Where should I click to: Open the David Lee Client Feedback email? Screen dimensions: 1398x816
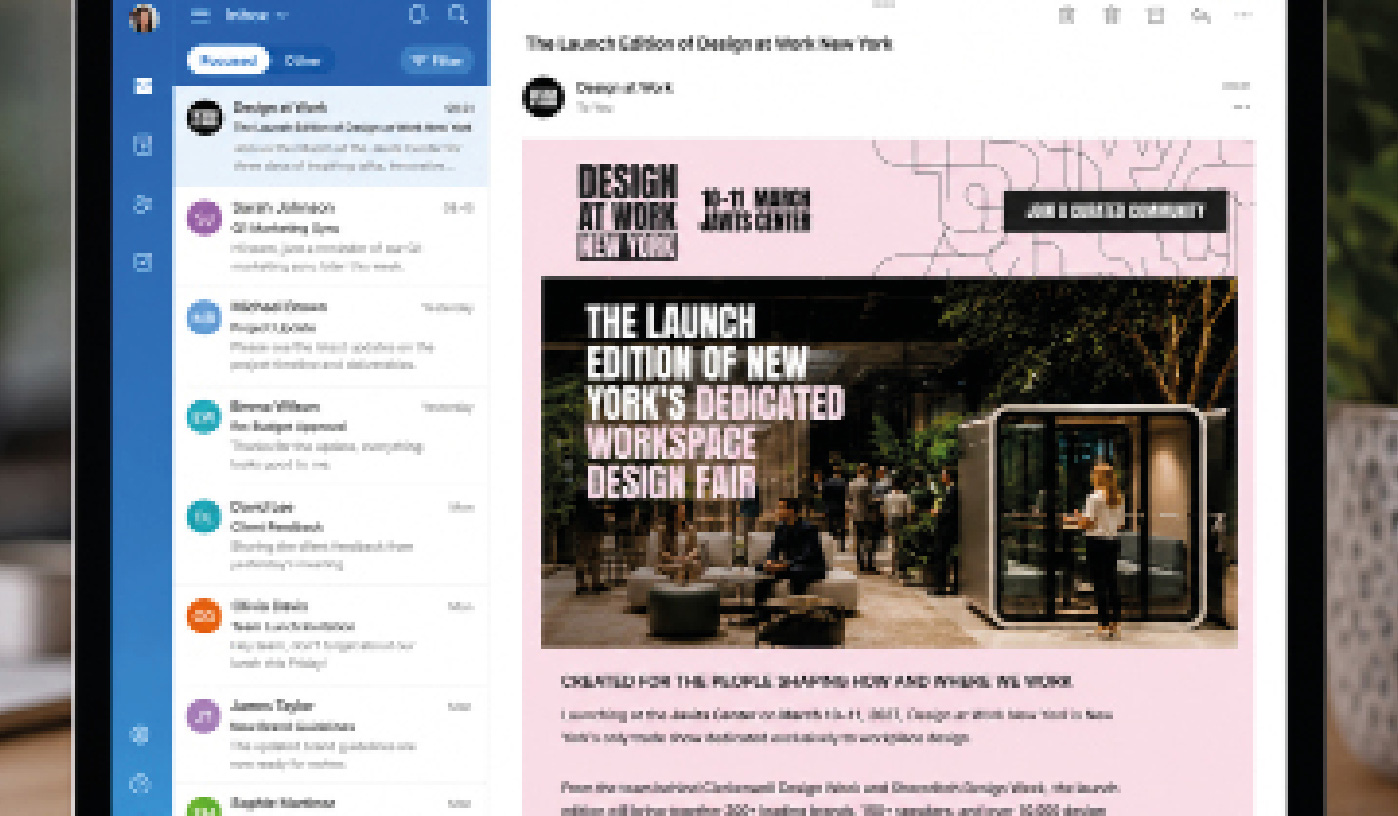331,536
